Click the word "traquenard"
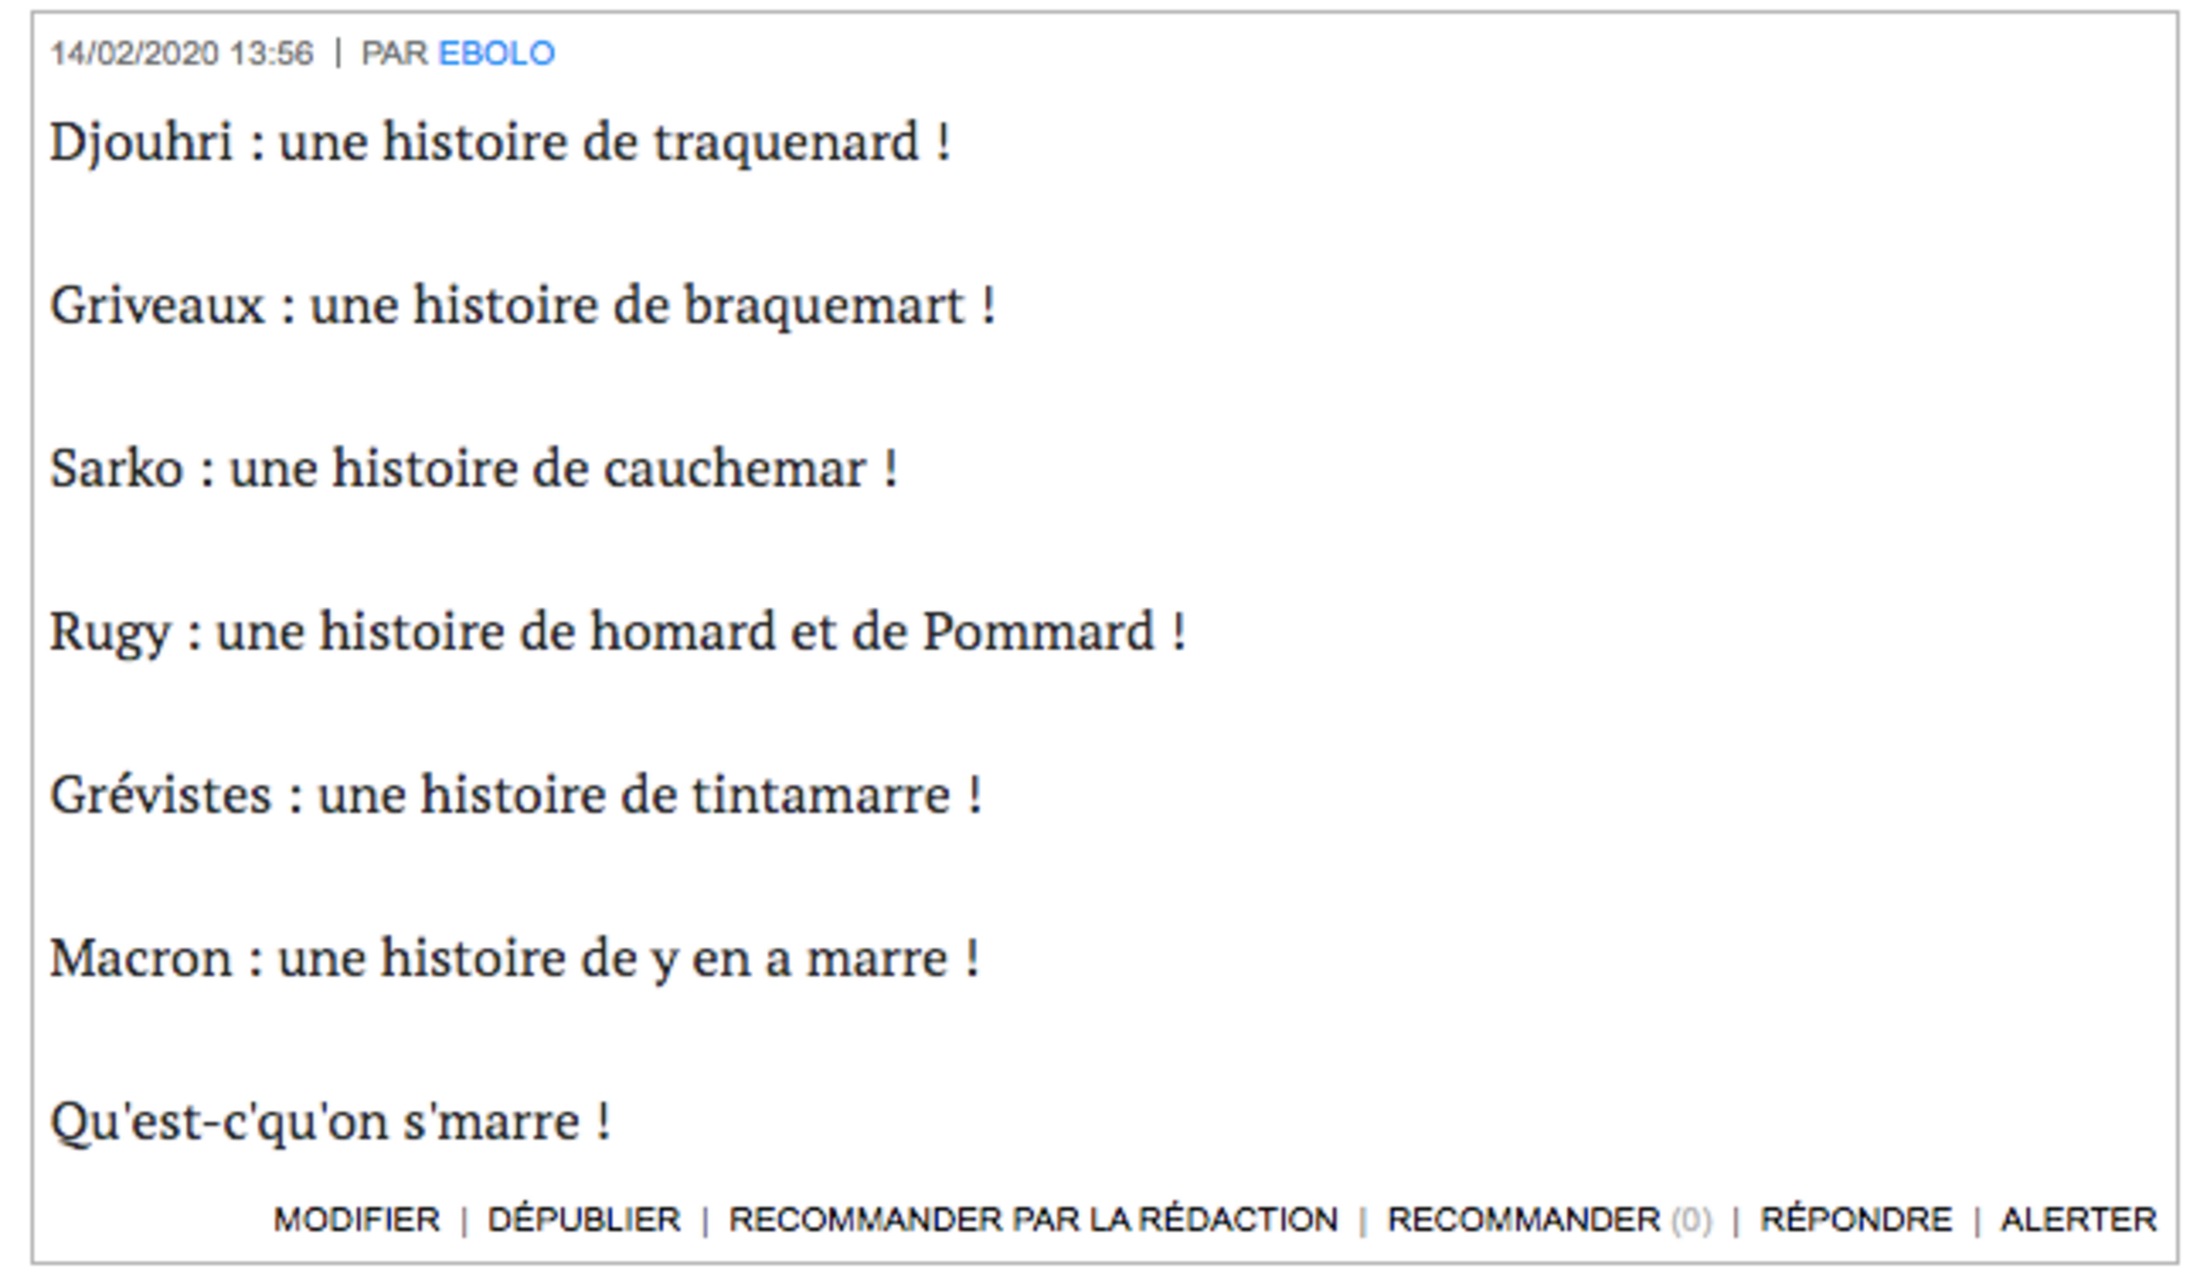The image size is (2200, 1282). coord(786,142)
